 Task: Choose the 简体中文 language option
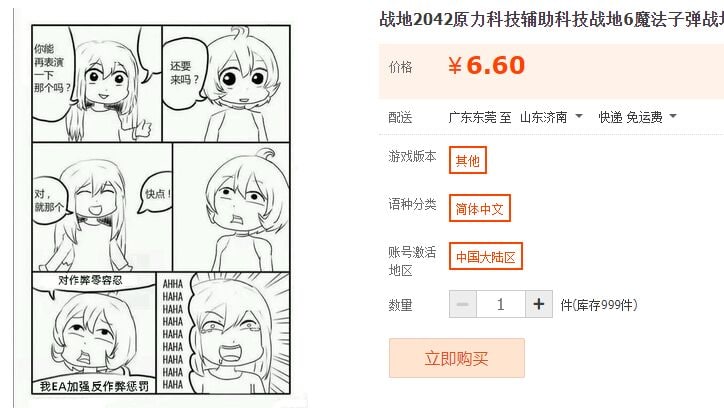(479, 208)
